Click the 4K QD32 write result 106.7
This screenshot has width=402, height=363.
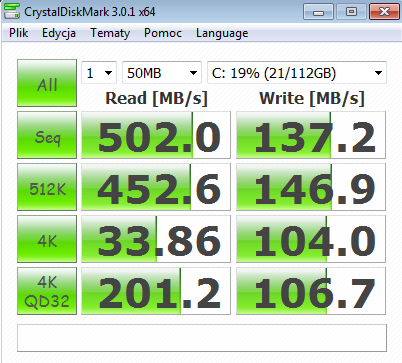point(311,291)
